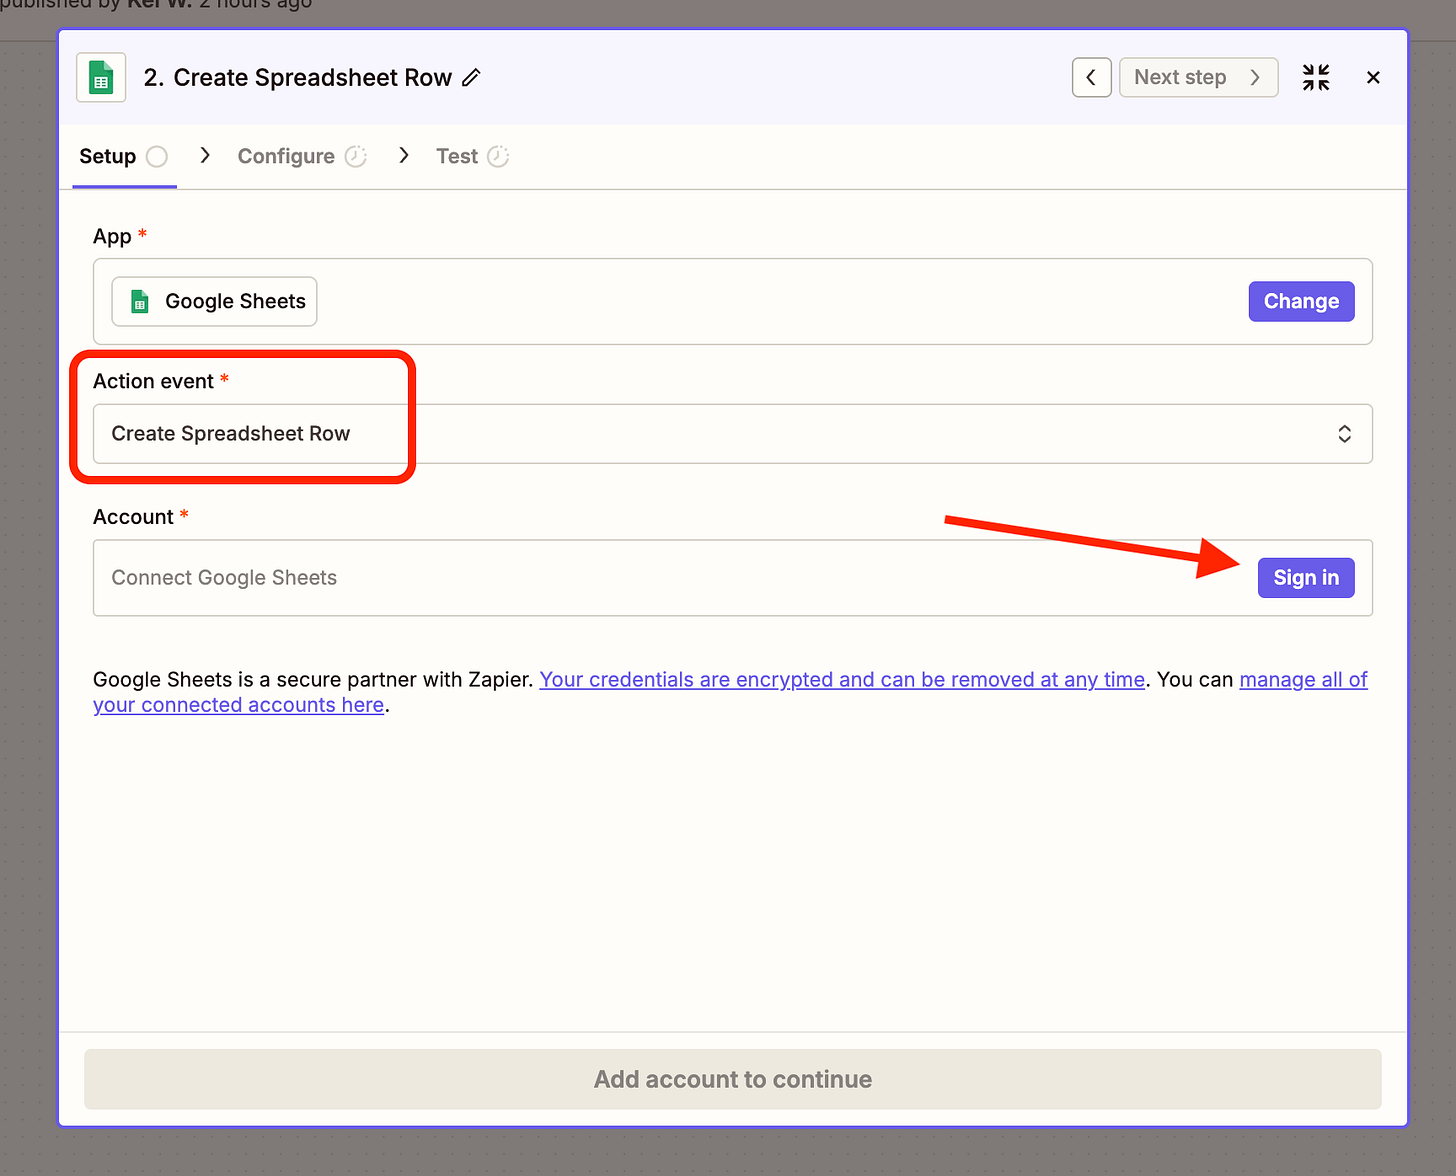Click the Configure tab clock status icon
Image resolution: width=1456 pixels, height=1176 pixels.
[356, 156]
